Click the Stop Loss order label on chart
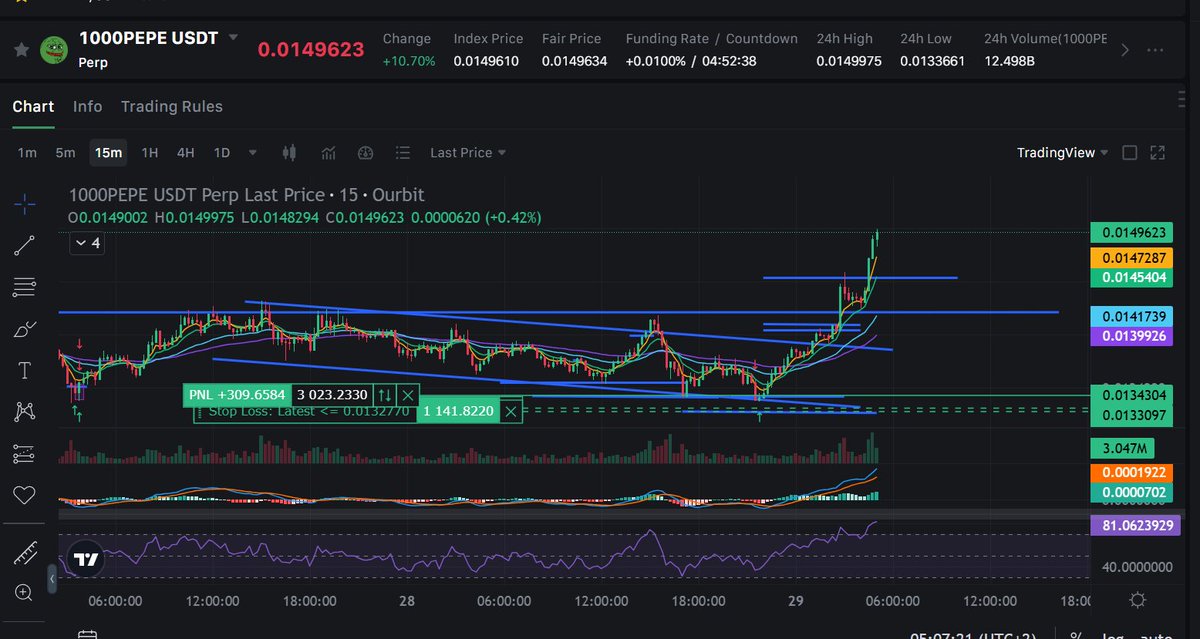Viewport: 1200px width, 639px height. 308,411
